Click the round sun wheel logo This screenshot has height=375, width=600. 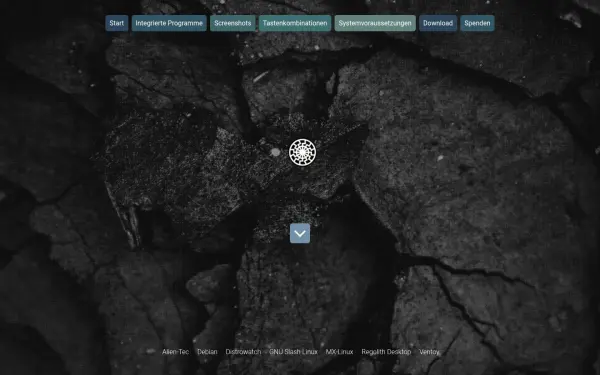[302, 152]
